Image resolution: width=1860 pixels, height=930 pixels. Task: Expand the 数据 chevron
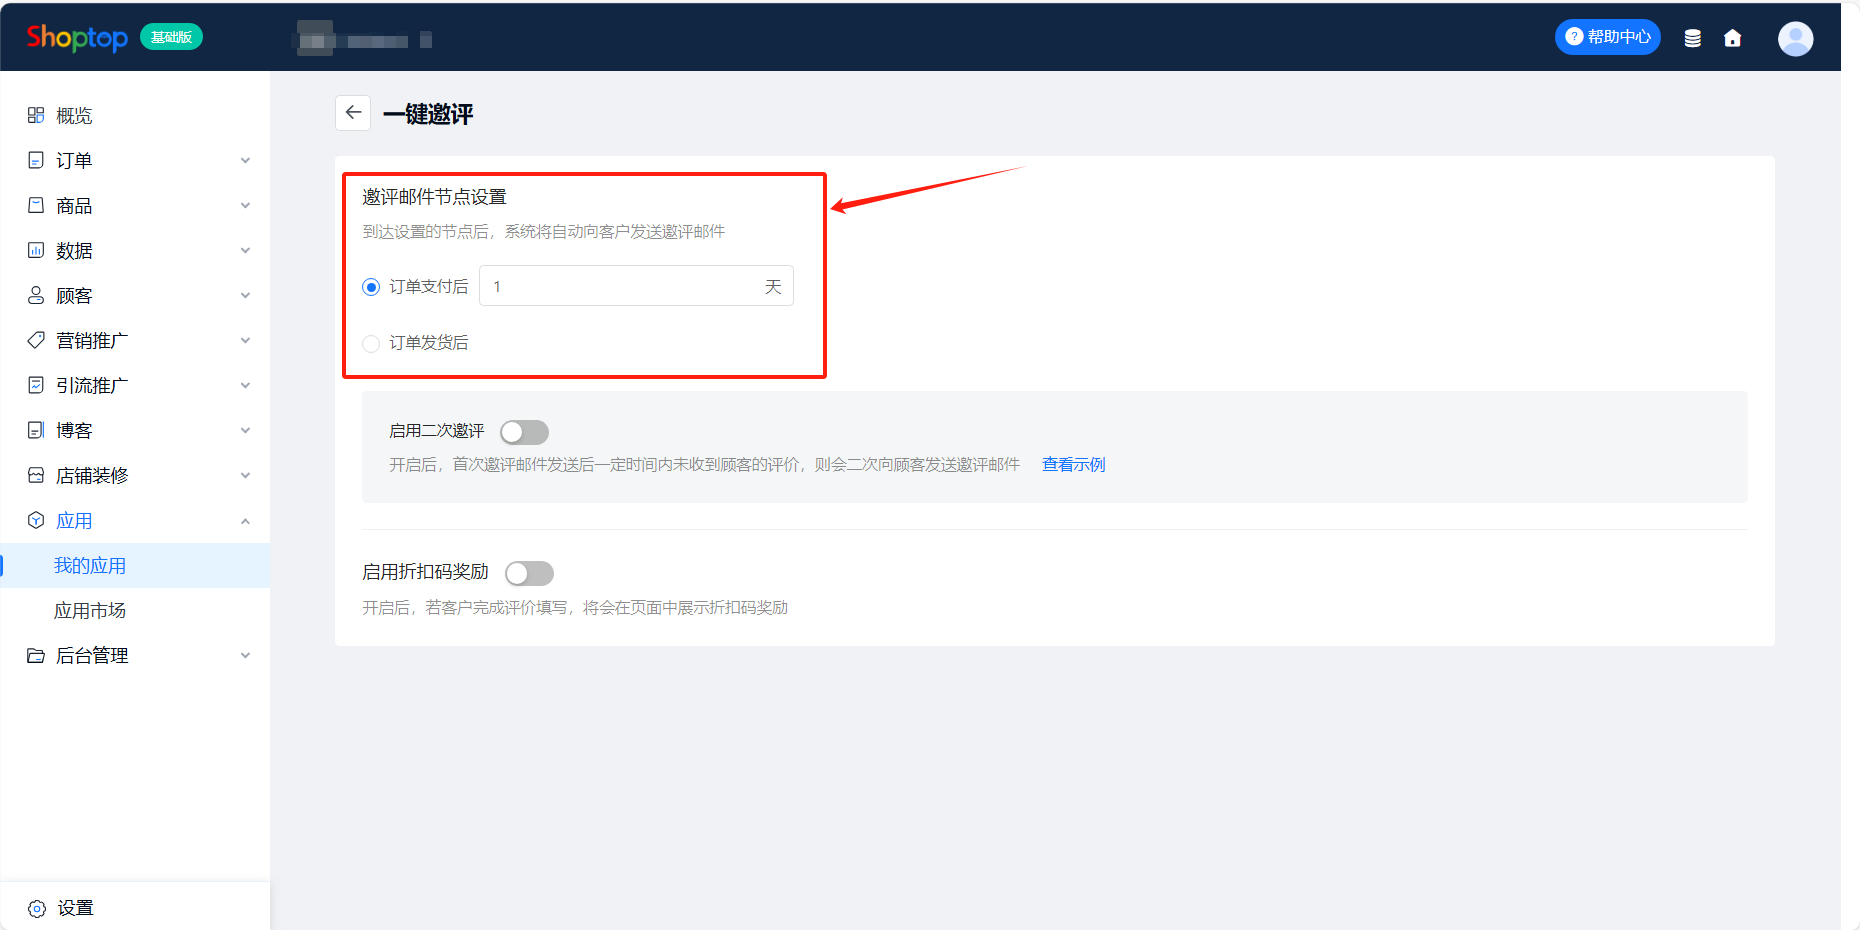tap(245, 250)
